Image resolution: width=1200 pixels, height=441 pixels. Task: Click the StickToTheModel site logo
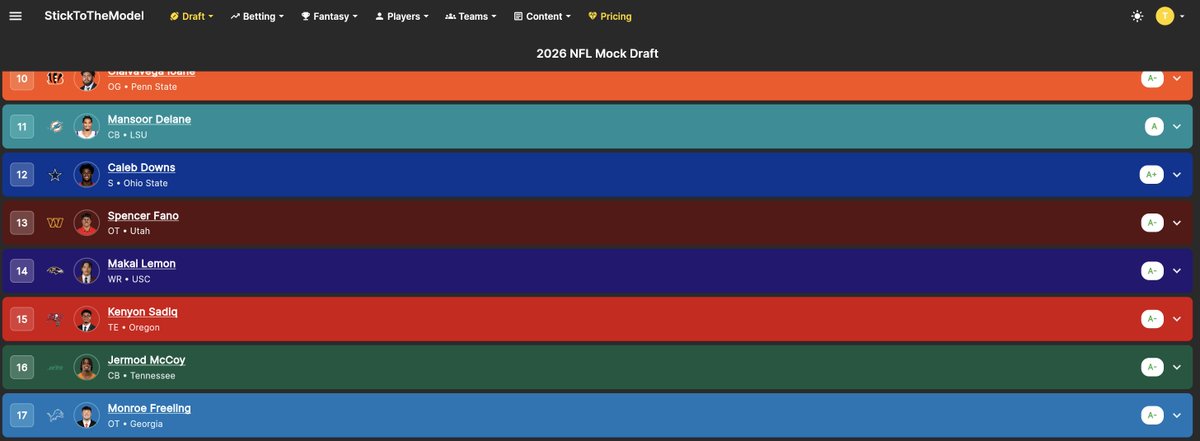(94, 16)
